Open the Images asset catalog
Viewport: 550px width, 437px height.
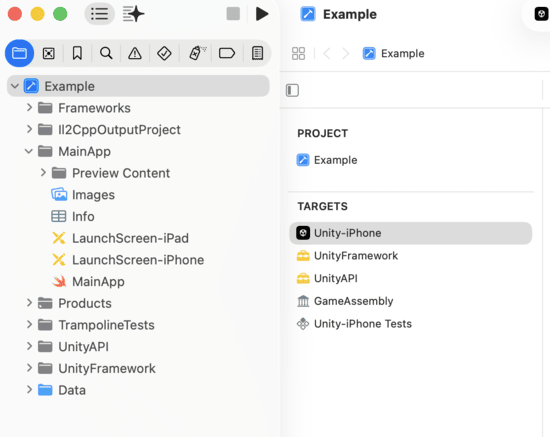138,195
